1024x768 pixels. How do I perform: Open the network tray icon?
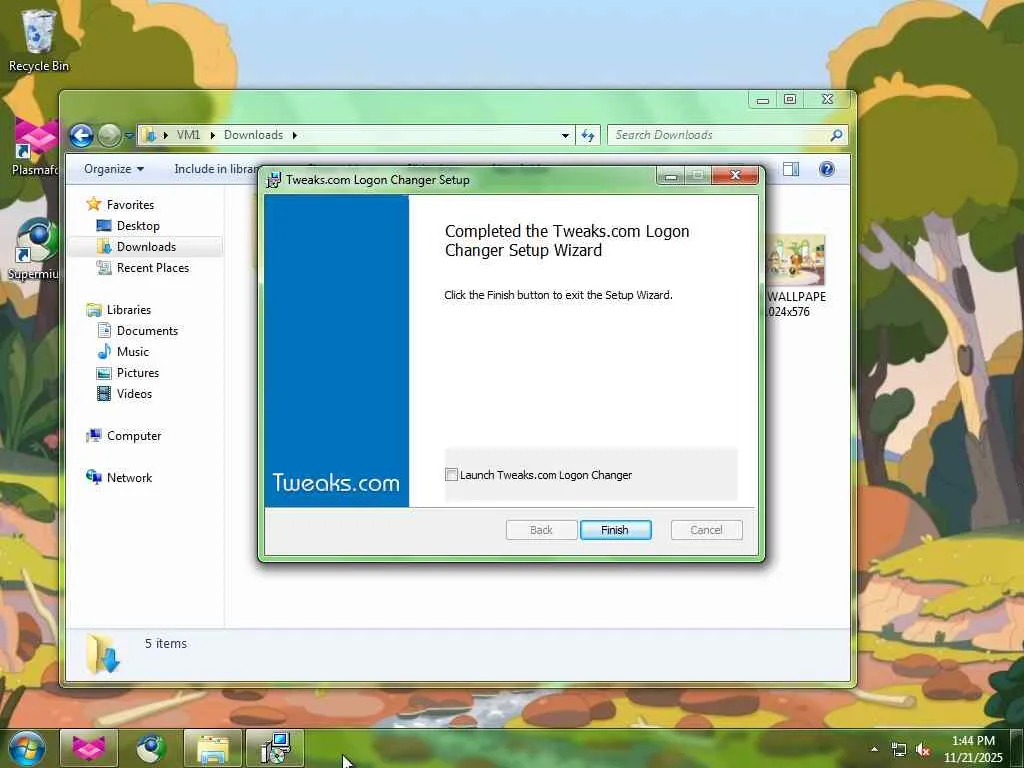(x=899, y=750)
